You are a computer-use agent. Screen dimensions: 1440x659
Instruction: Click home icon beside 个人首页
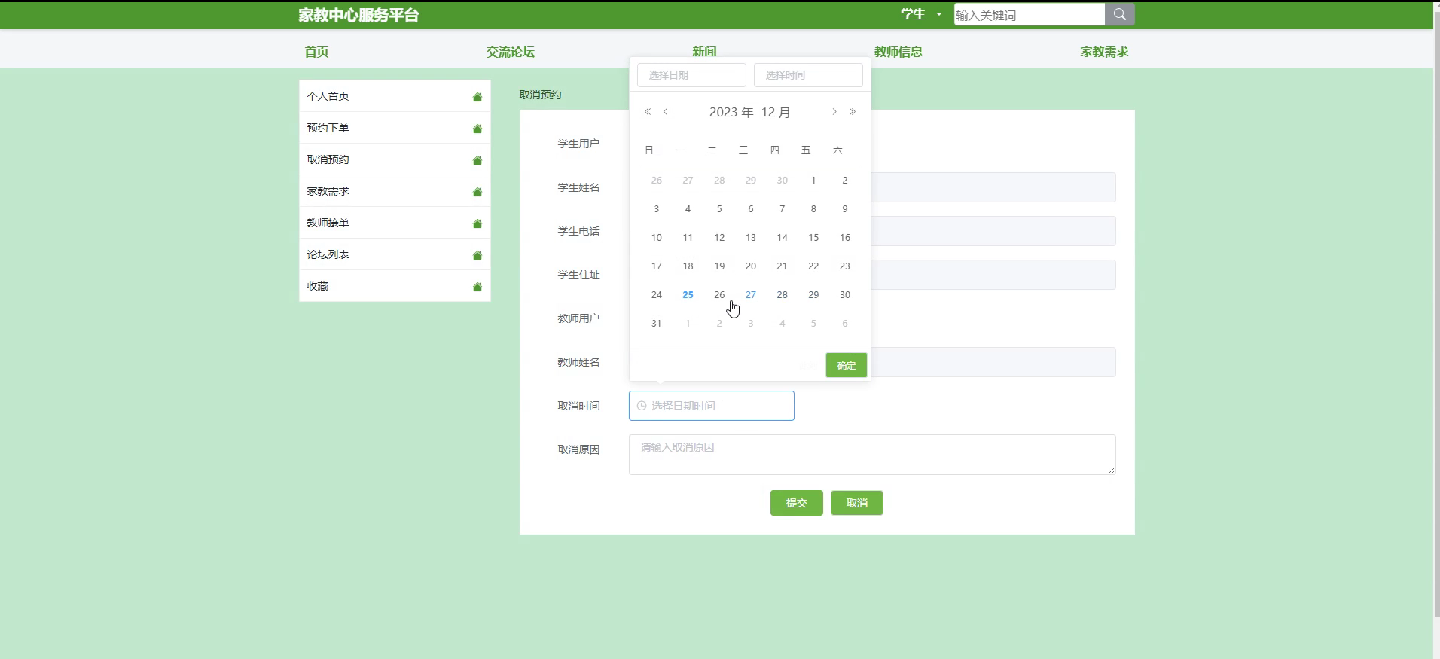[477, 97]
